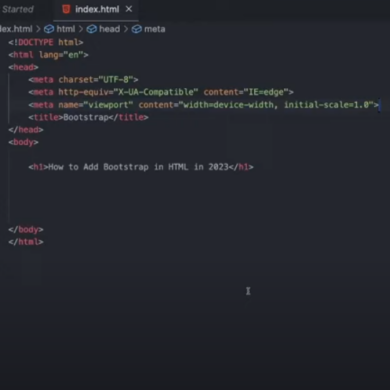Click the closing head tag
The width and height of the screenshot is (390, 390).
26,130
